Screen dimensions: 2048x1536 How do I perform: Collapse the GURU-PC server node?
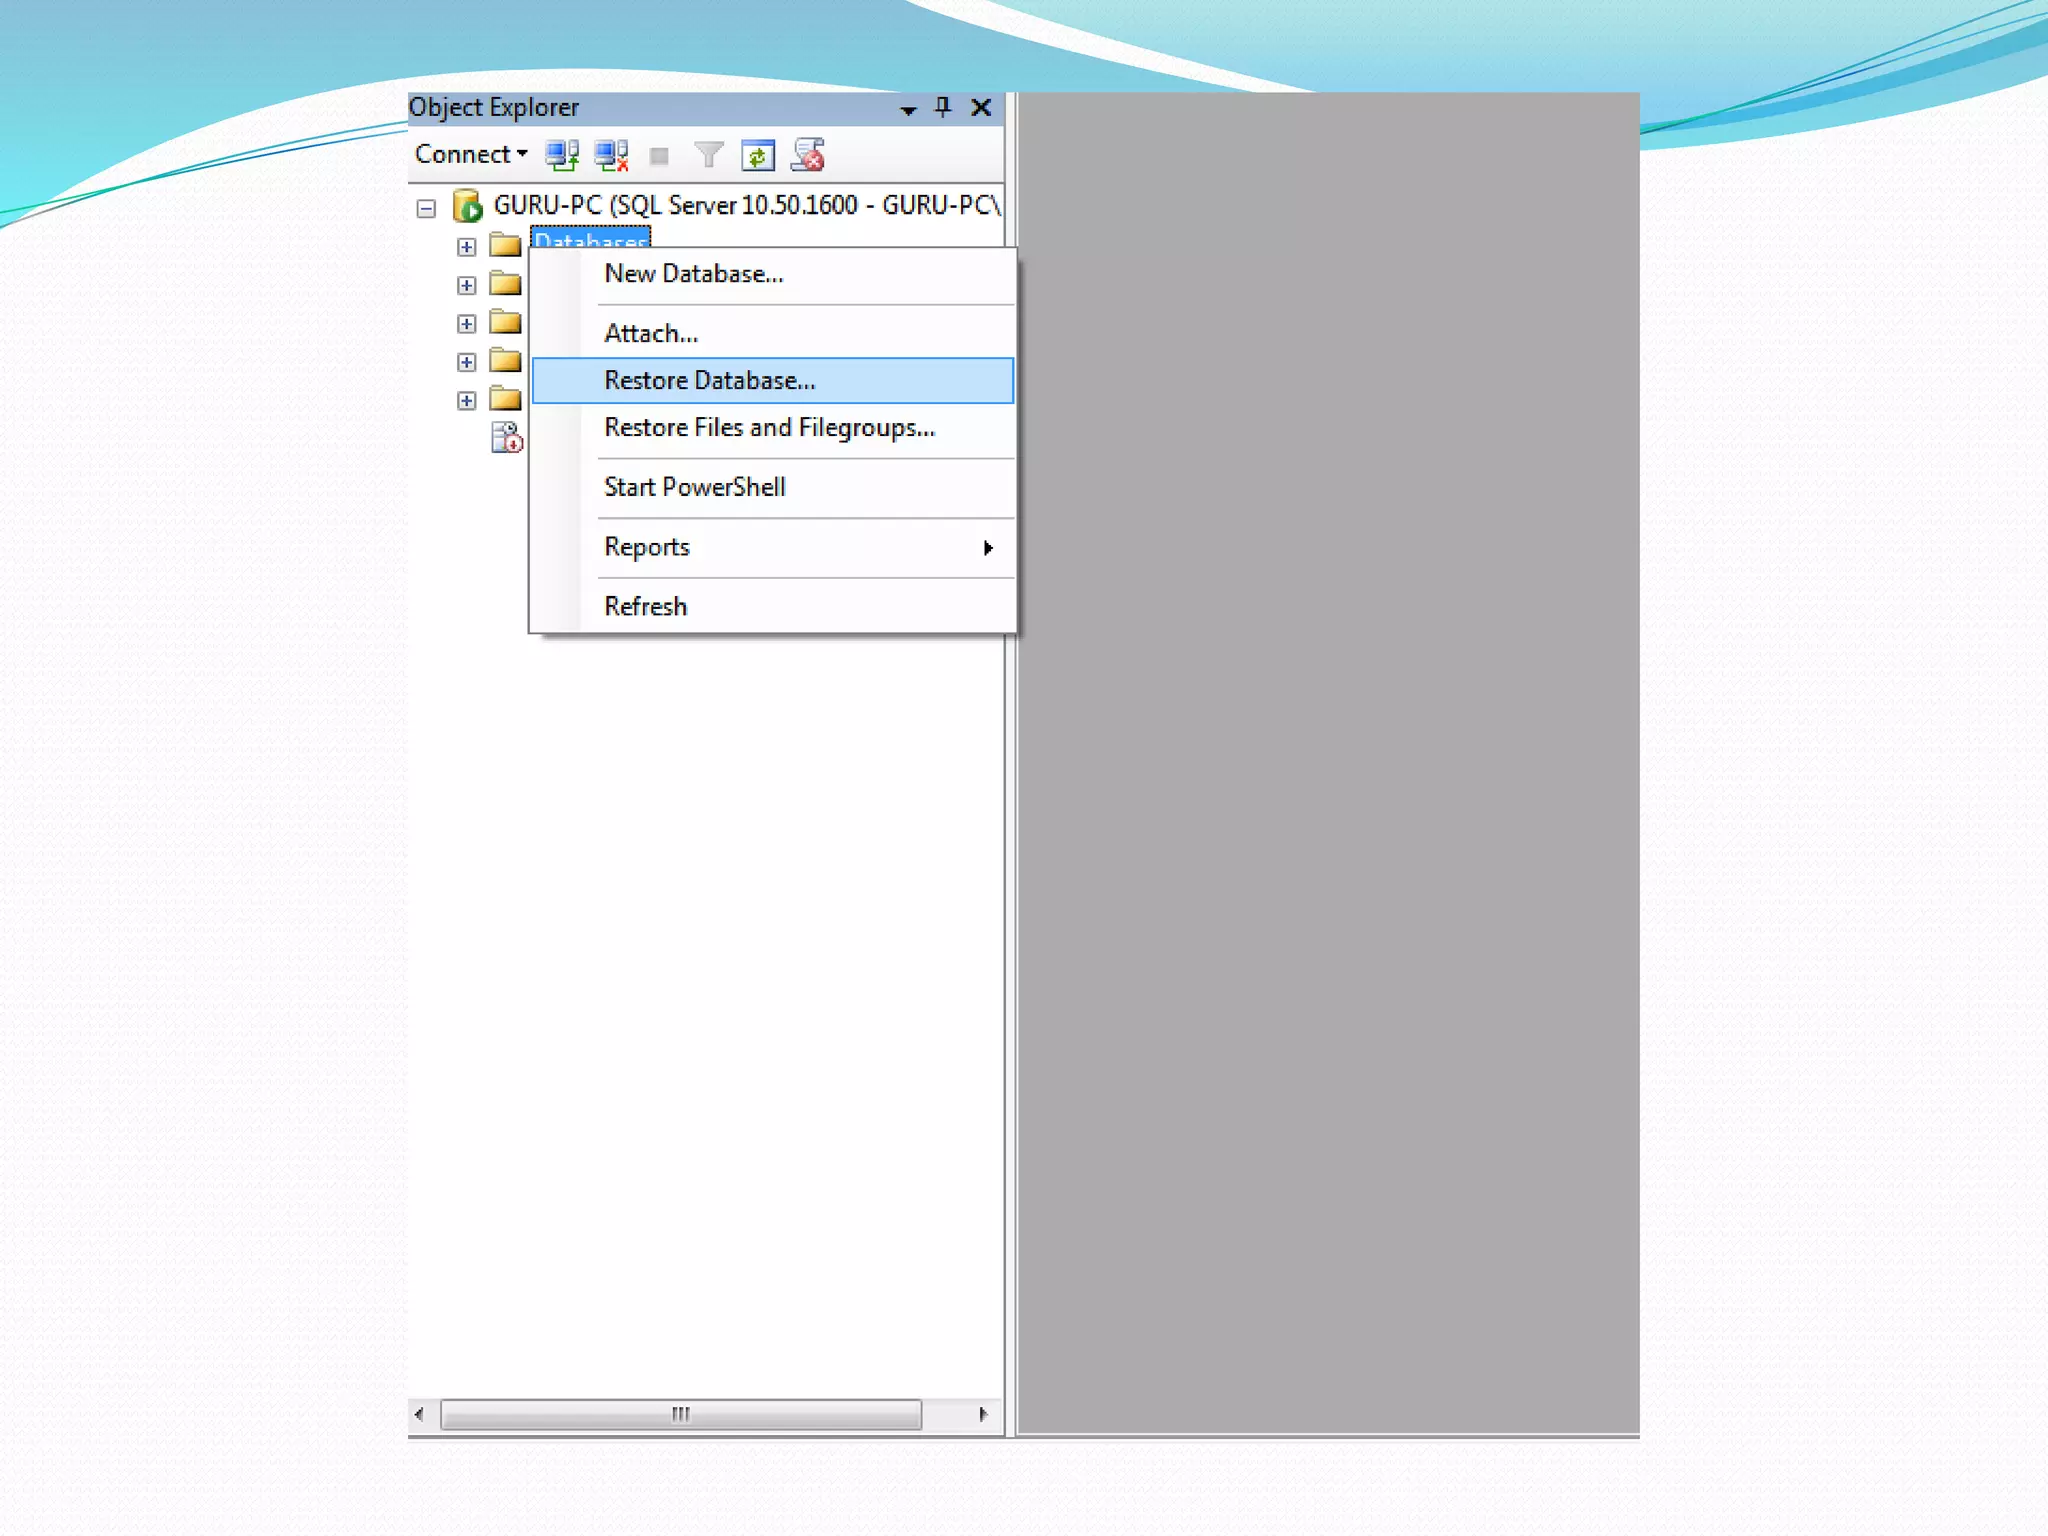427,208
